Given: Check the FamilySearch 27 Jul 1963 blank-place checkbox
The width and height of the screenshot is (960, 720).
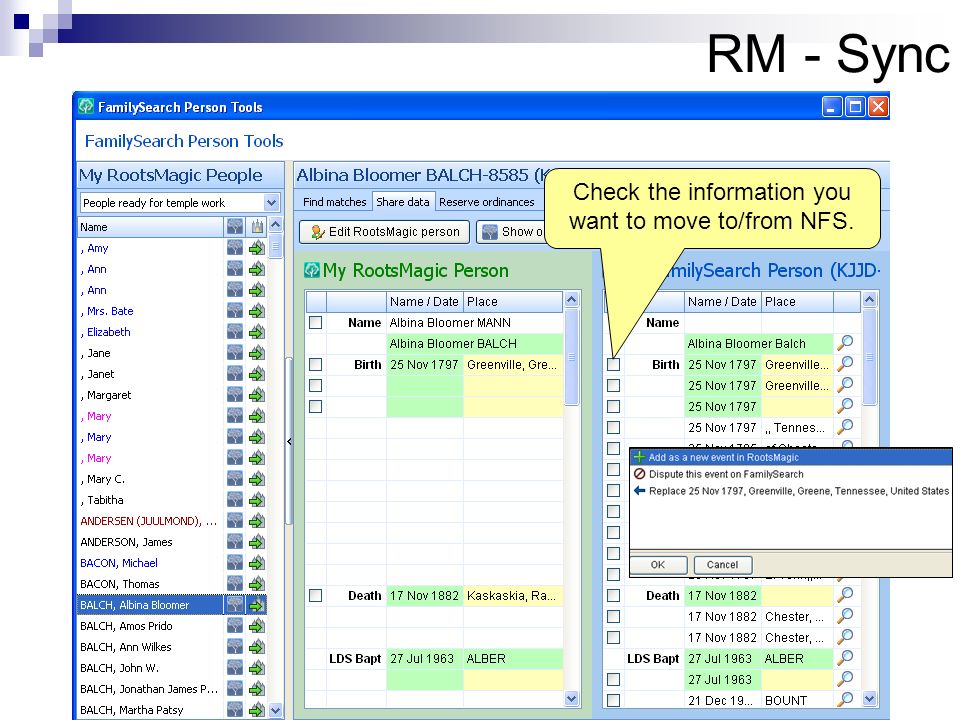Looking at the screenshot, I should 613,680.
